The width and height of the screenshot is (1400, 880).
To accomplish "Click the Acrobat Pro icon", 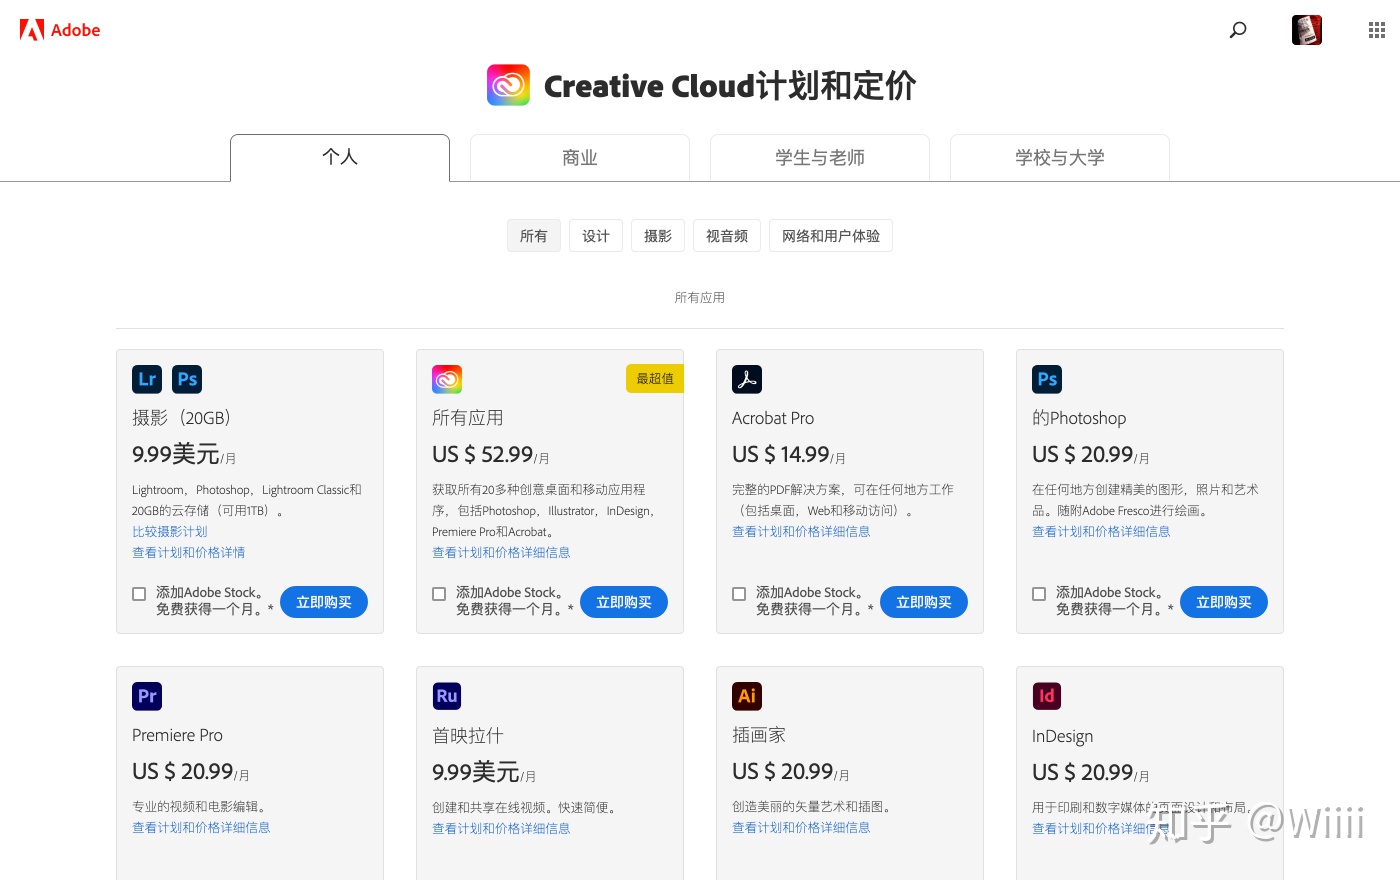I will coord(747,379).
